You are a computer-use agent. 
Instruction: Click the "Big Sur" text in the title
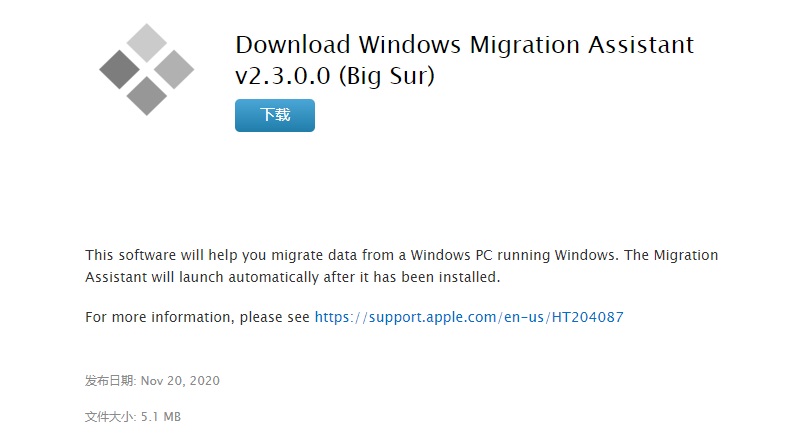[x=391, y=75]
